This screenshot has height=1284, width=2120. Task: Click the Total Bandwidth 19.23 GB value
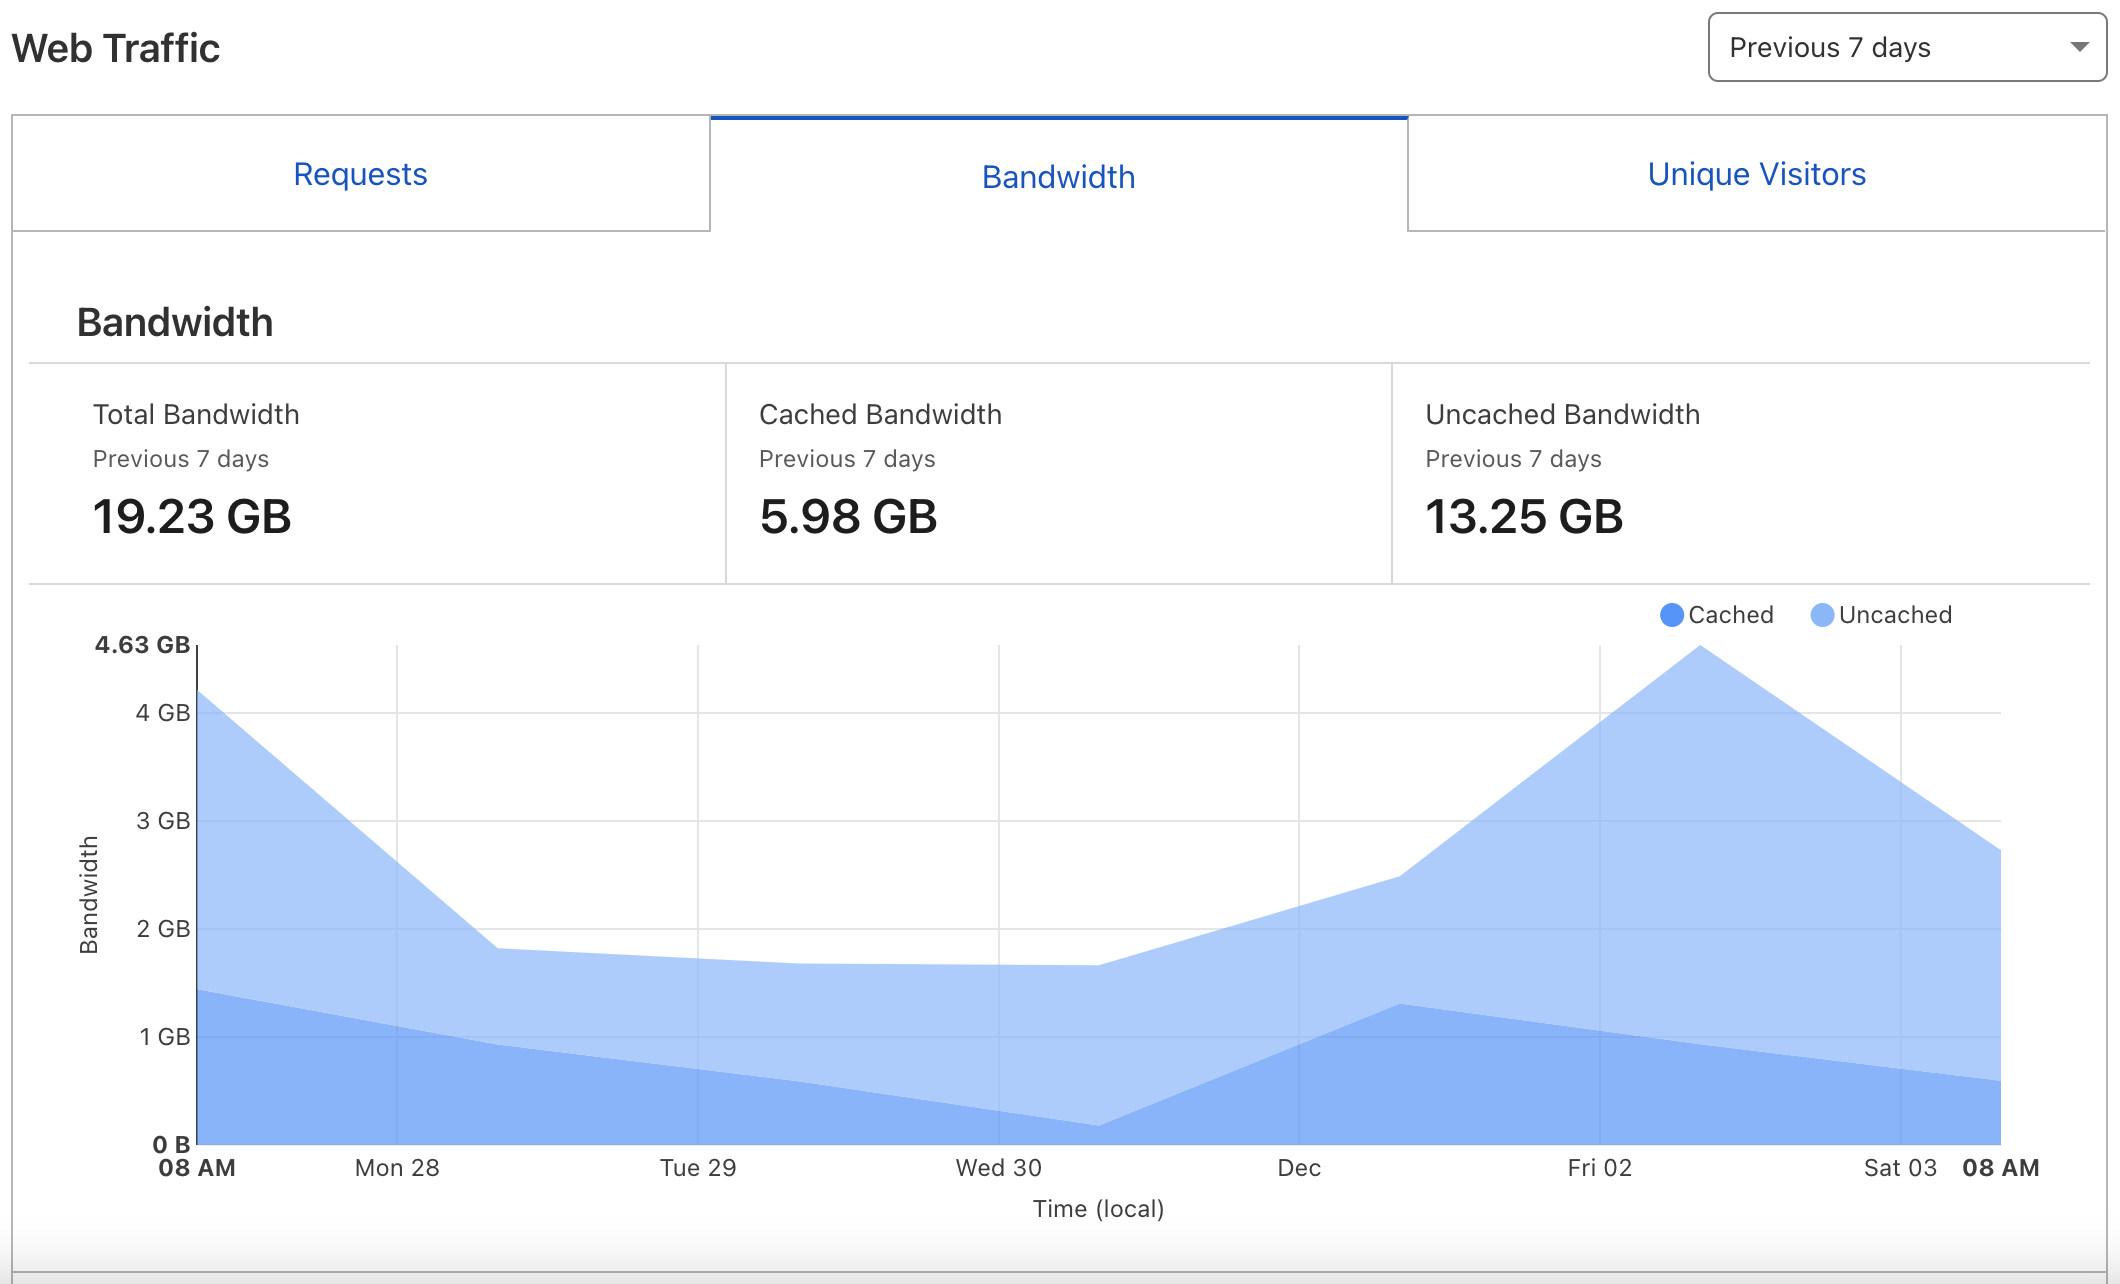pyautogui.click(x=192, y=517)
